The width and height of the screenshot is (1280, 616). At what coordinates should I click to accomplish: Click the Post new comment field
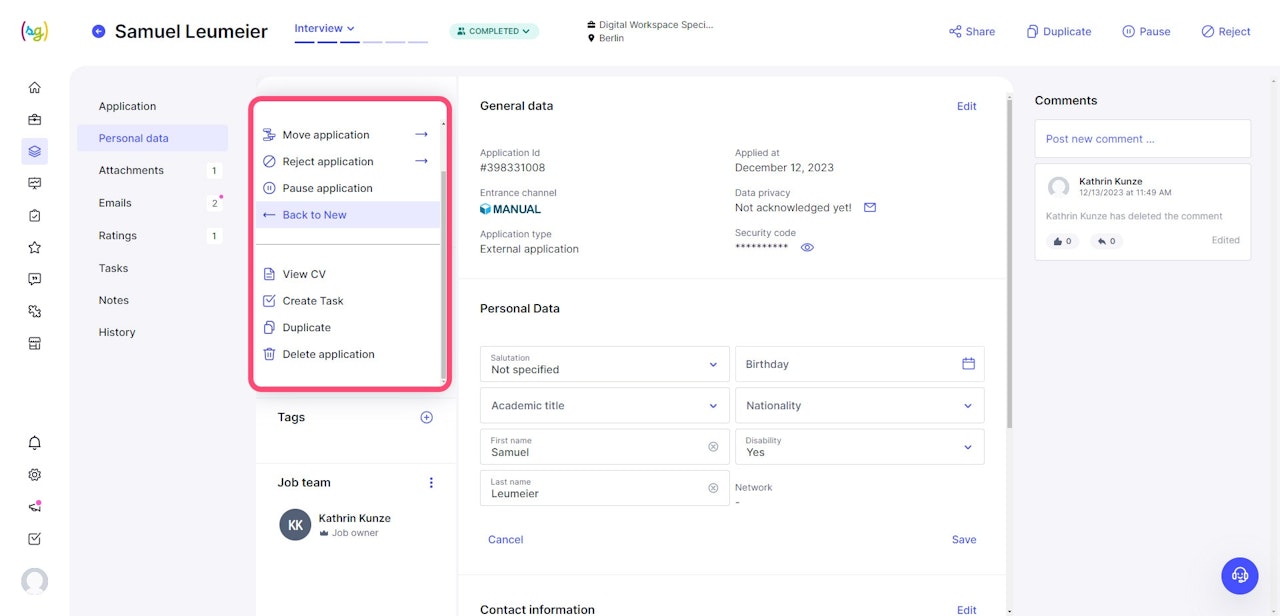coord(1142,139)
